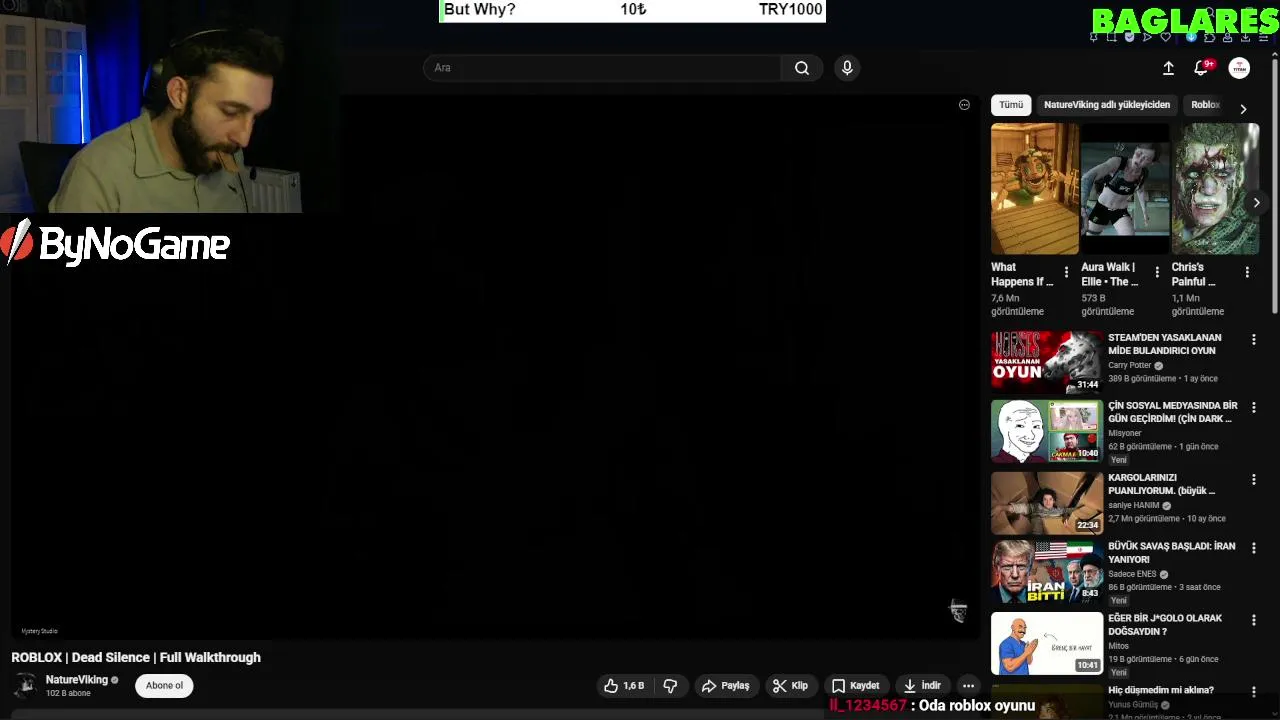
Task: Download video with İndir button
Action: pos(921,686)
